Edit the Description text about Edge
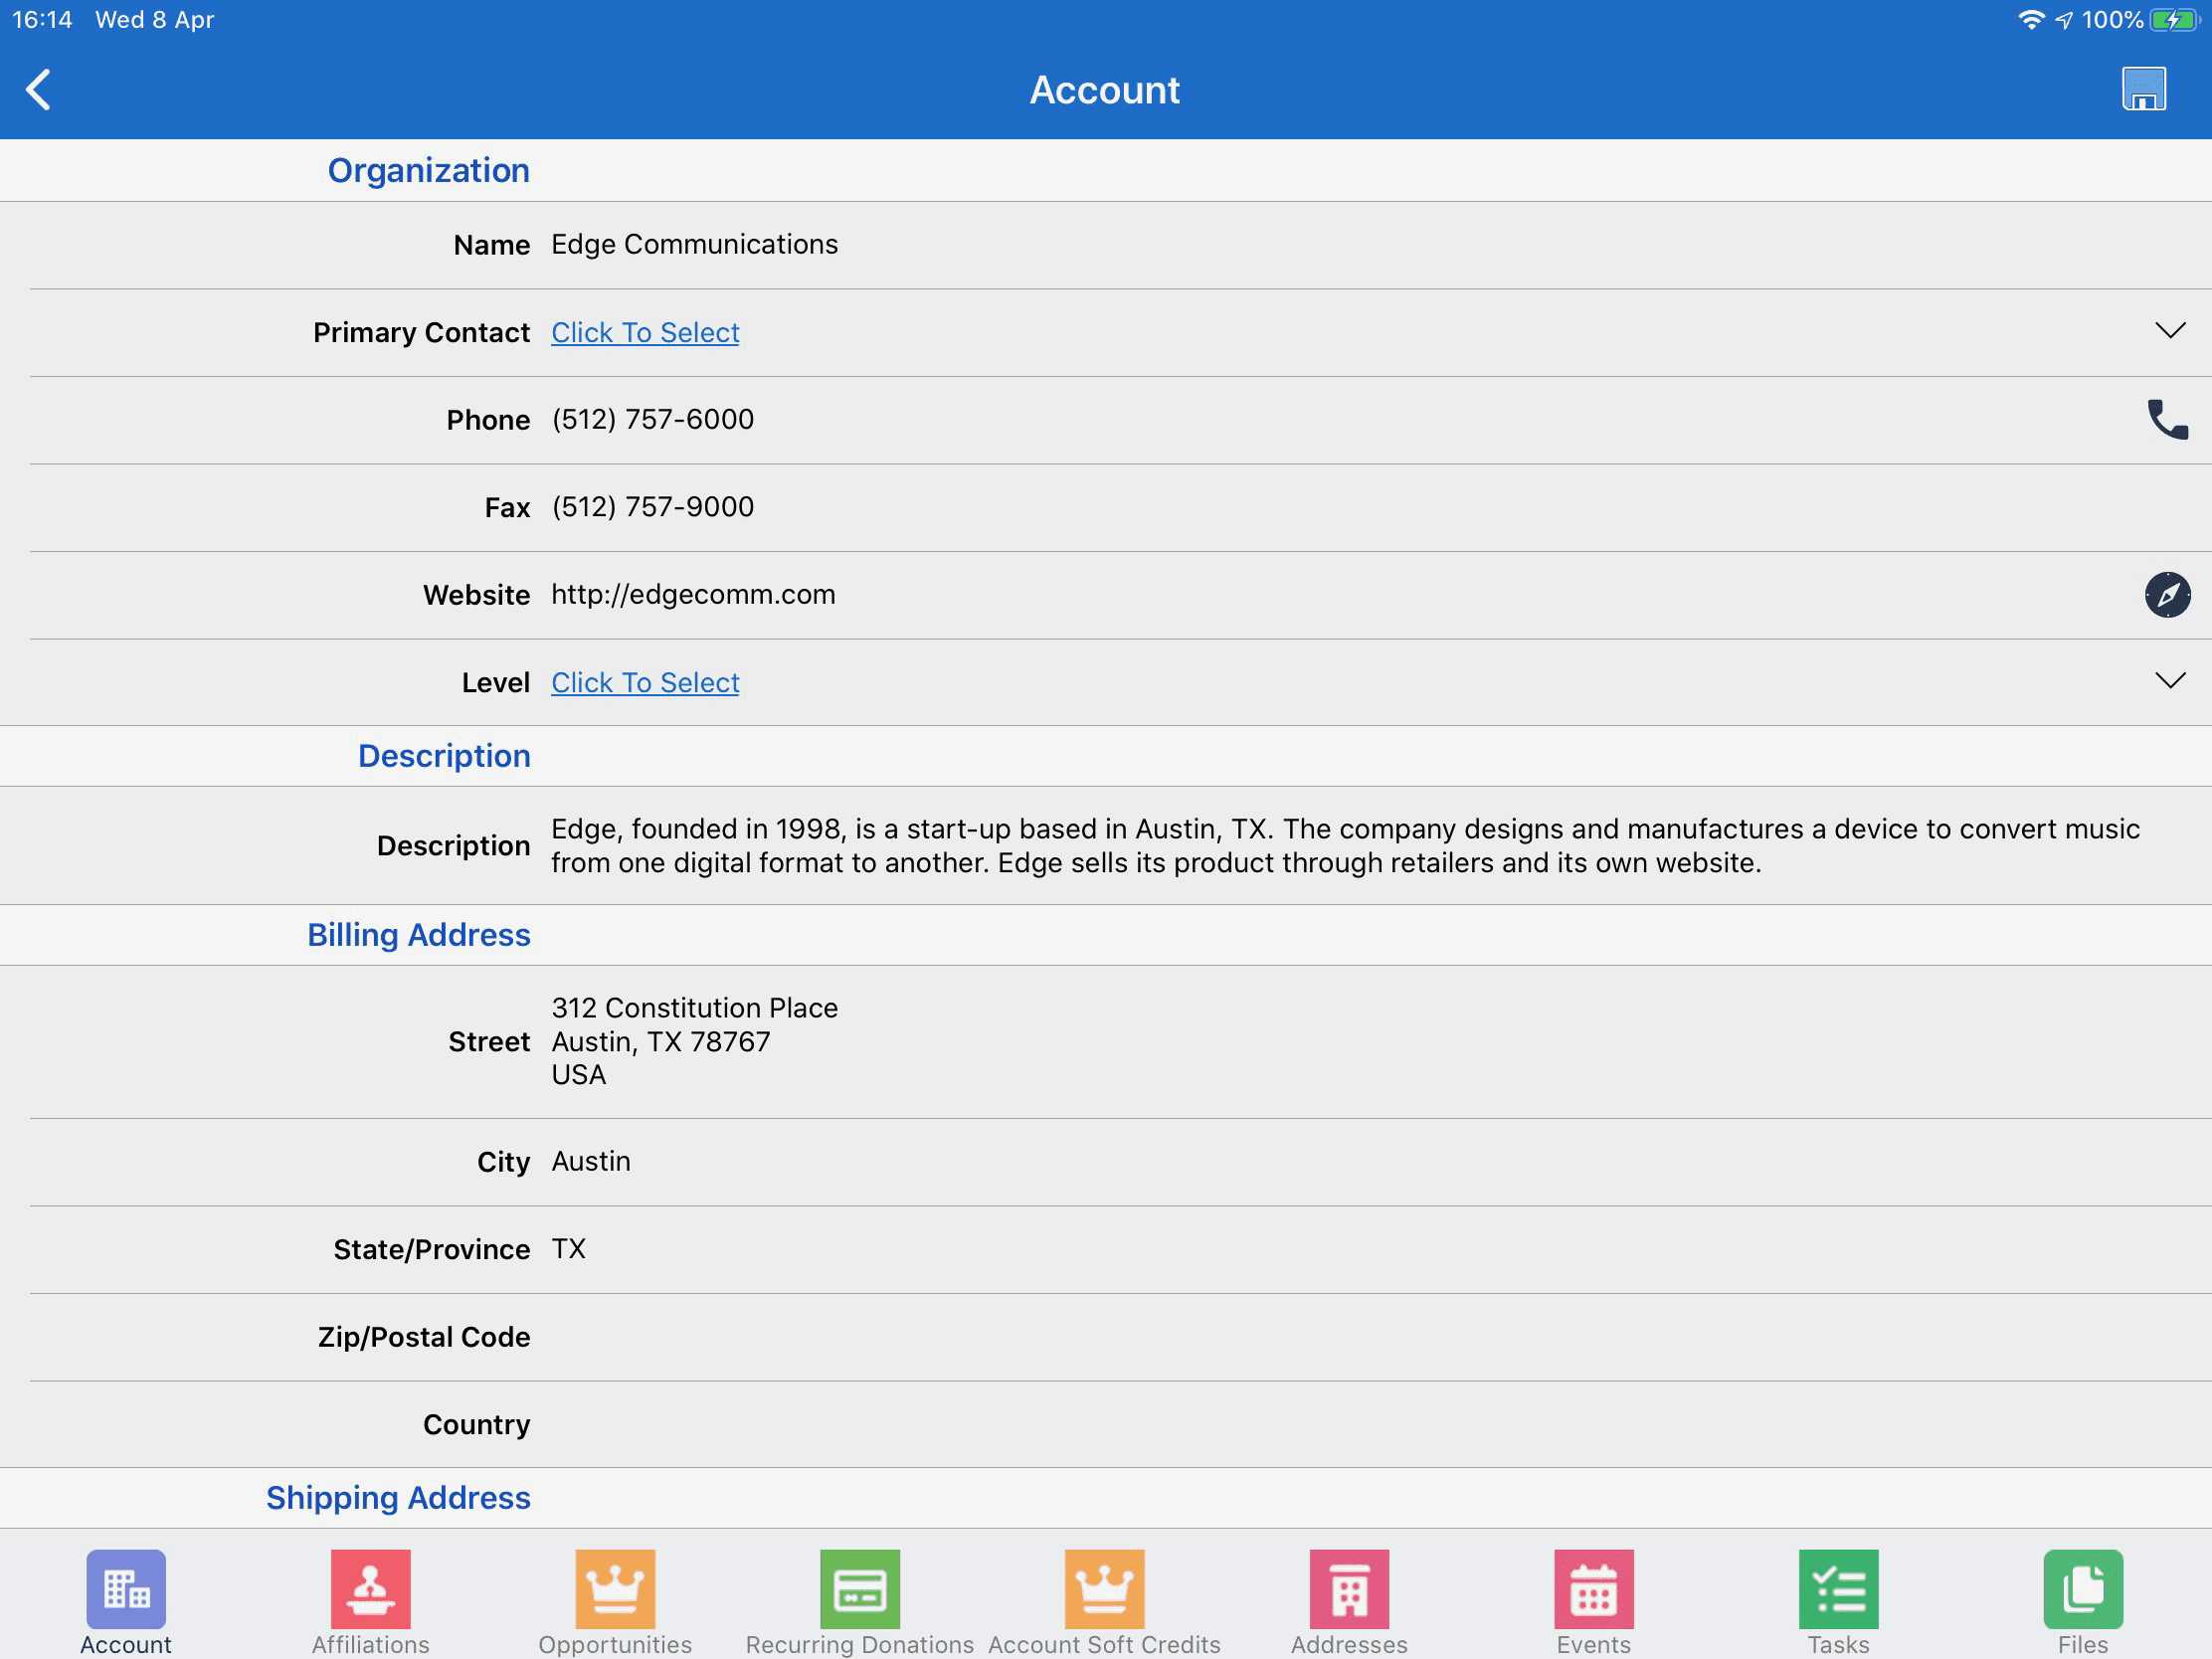The width and height of the screenshot is (2212, 1659). point(1345,846)
